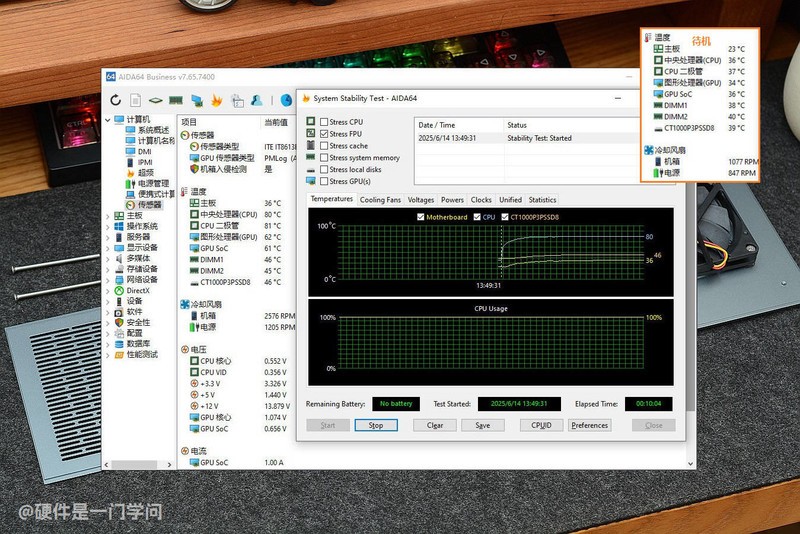The height and width of the screenshot is (534, 800).
Task: Open Preferences in stability test window
Action: pos(590,425)
